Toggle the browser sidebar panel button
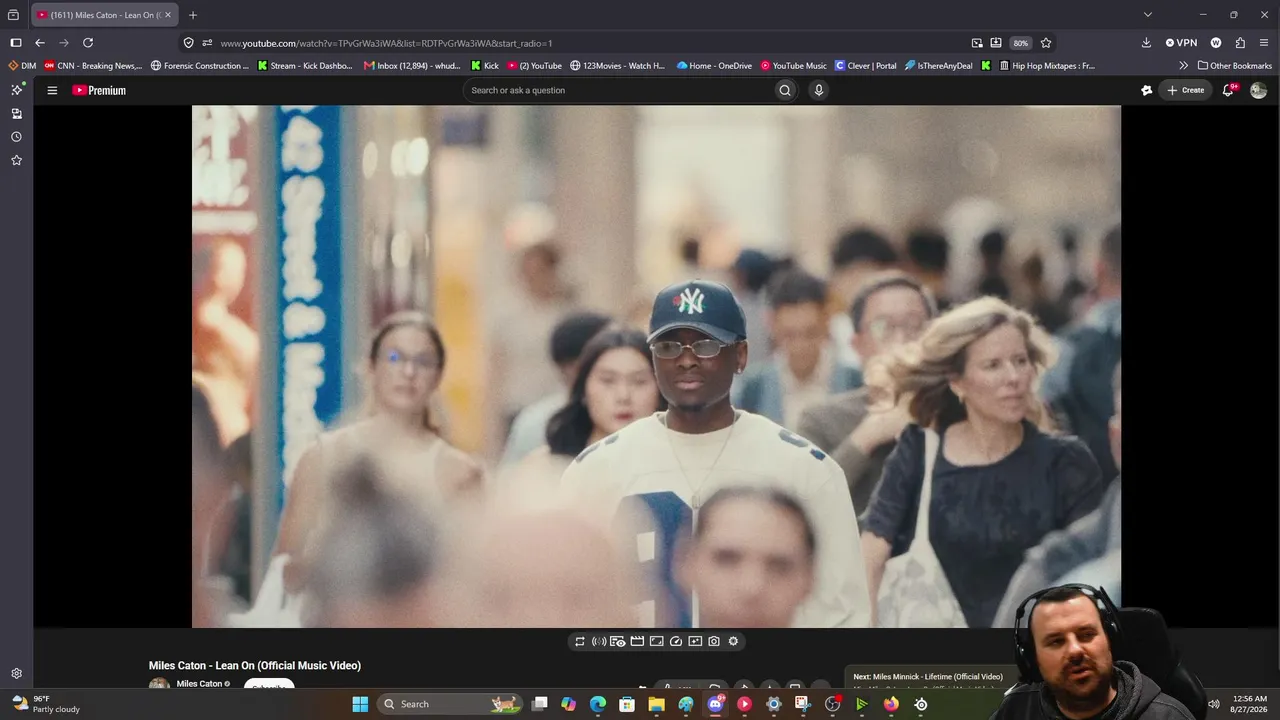This screenshot has width=1280, height=720. 15,43
